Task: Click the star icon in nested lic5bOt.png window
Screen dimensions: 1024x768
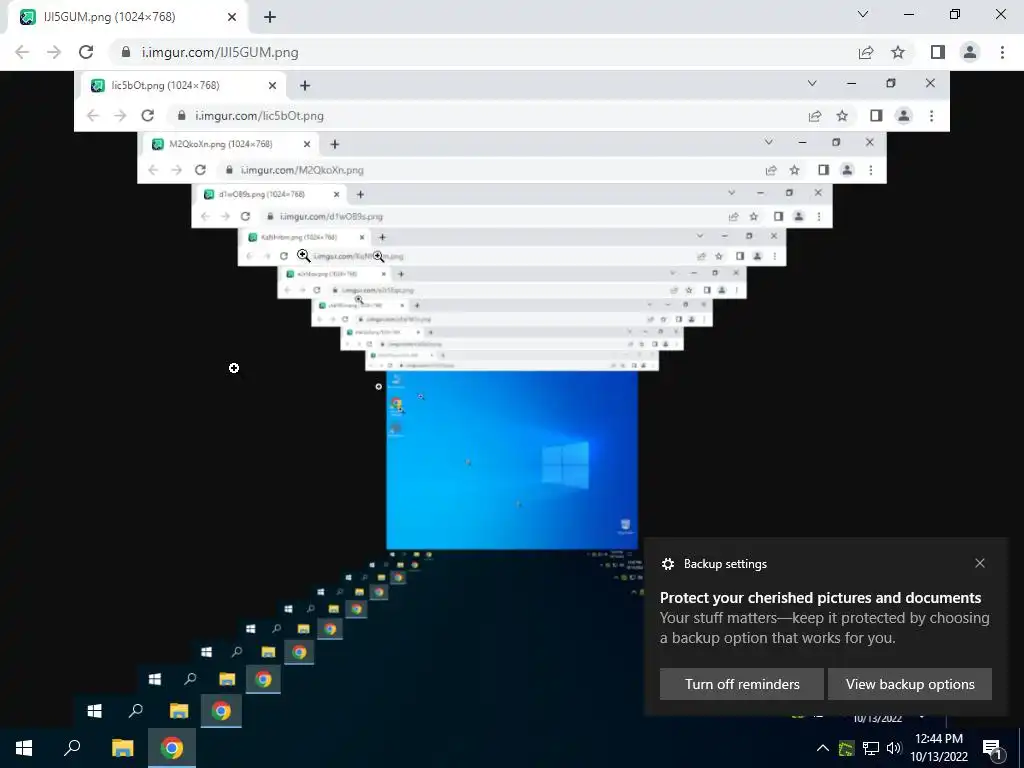Action: [842, 116]
